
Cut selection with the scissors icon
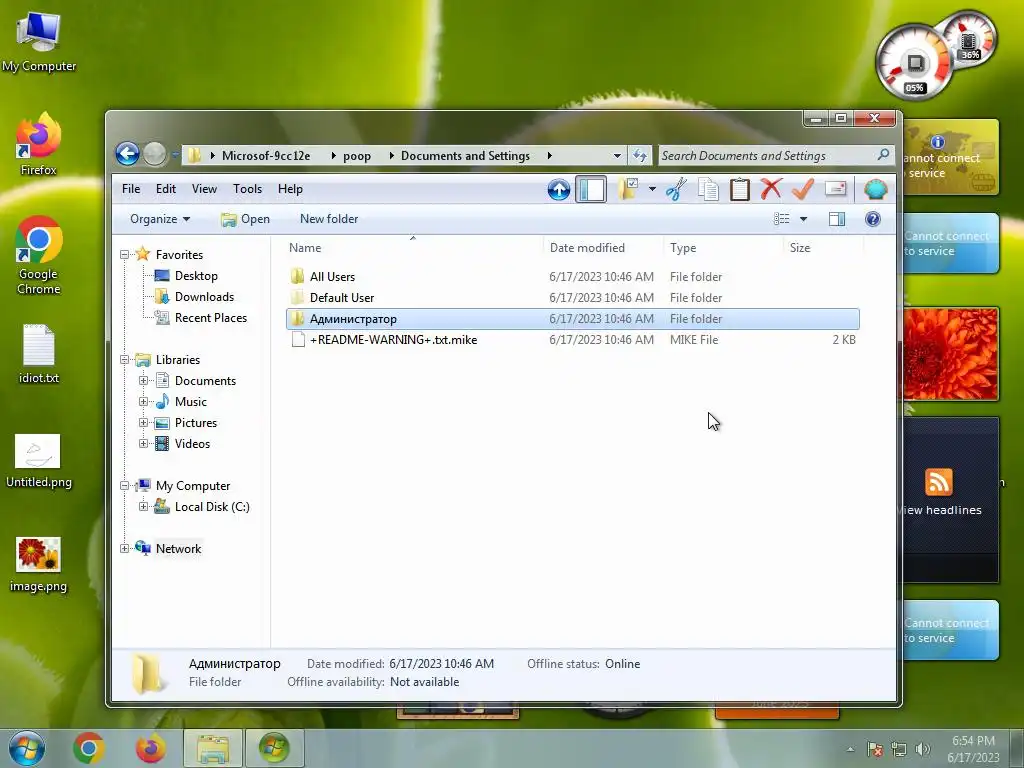click(x=676, y=189)
